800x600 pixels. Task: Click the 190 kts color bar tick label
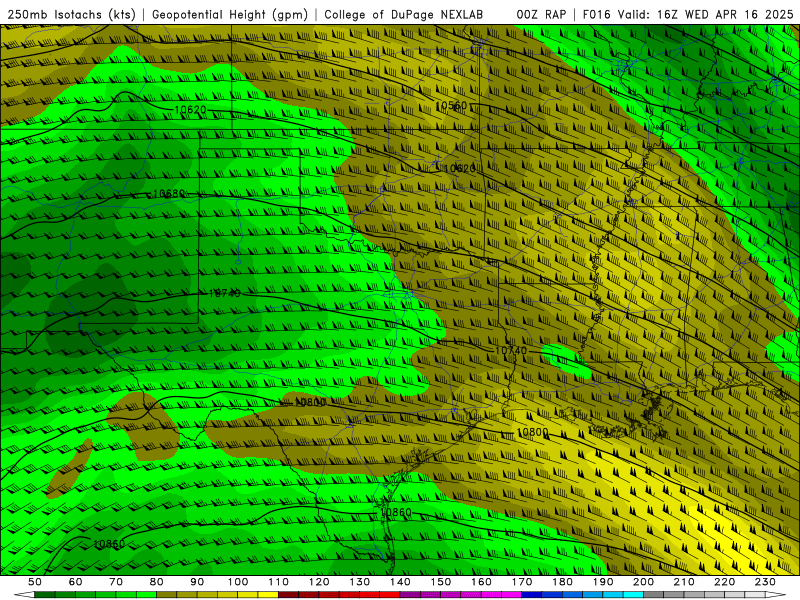click(603, 582)
